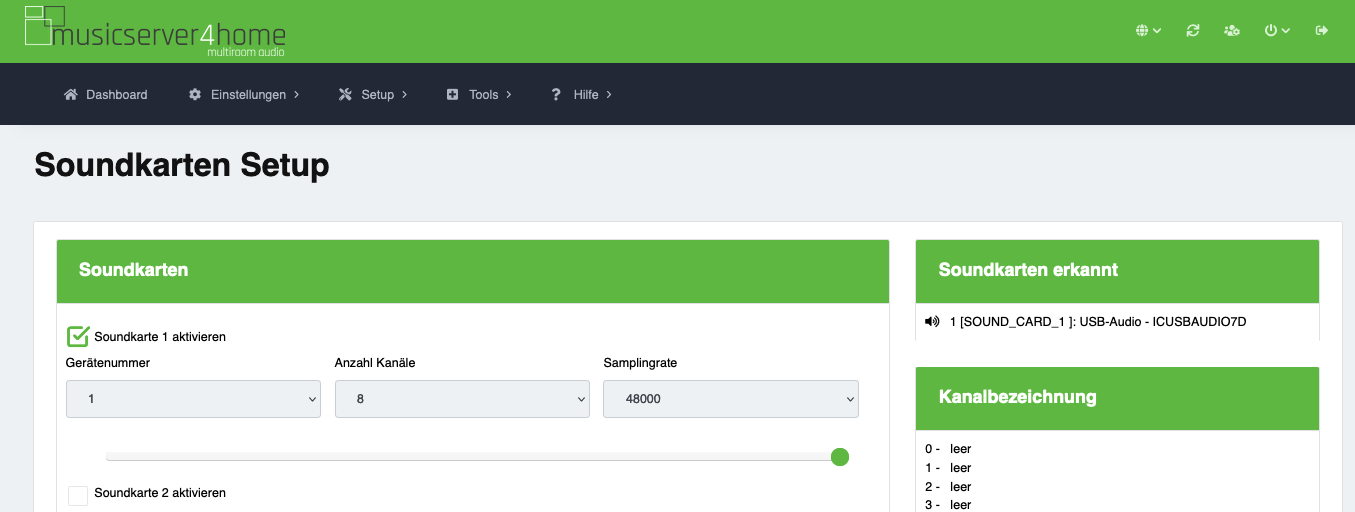Click the Einstellungen gear icon
Viewport: 1355px width, 512px height.
tap(195, 94)
